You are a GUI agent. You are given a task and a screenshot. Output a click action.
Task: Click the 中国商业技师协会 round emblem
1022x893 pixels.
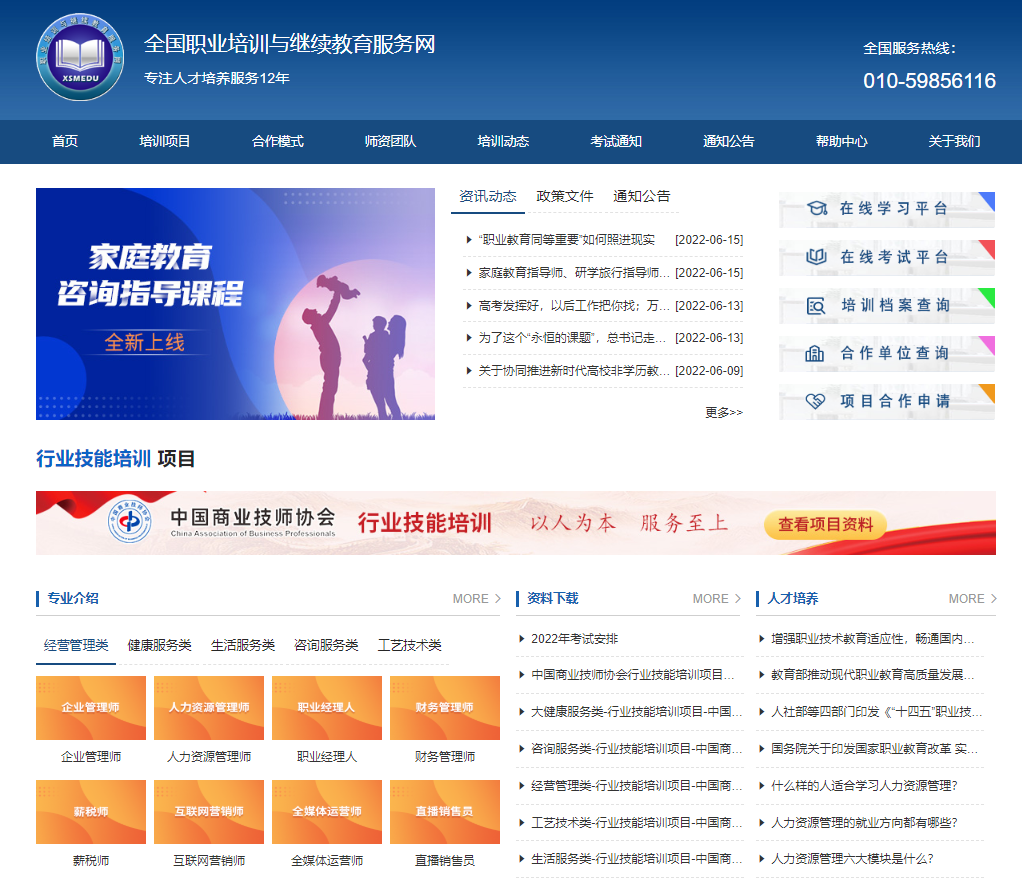coord(130,523)
